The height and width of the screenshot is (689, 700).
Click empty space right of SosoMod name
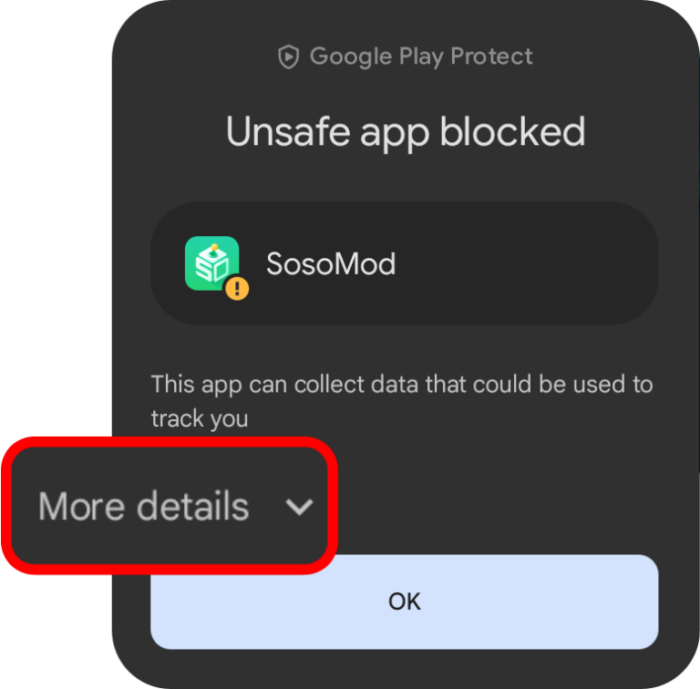(x=520, y=264)
